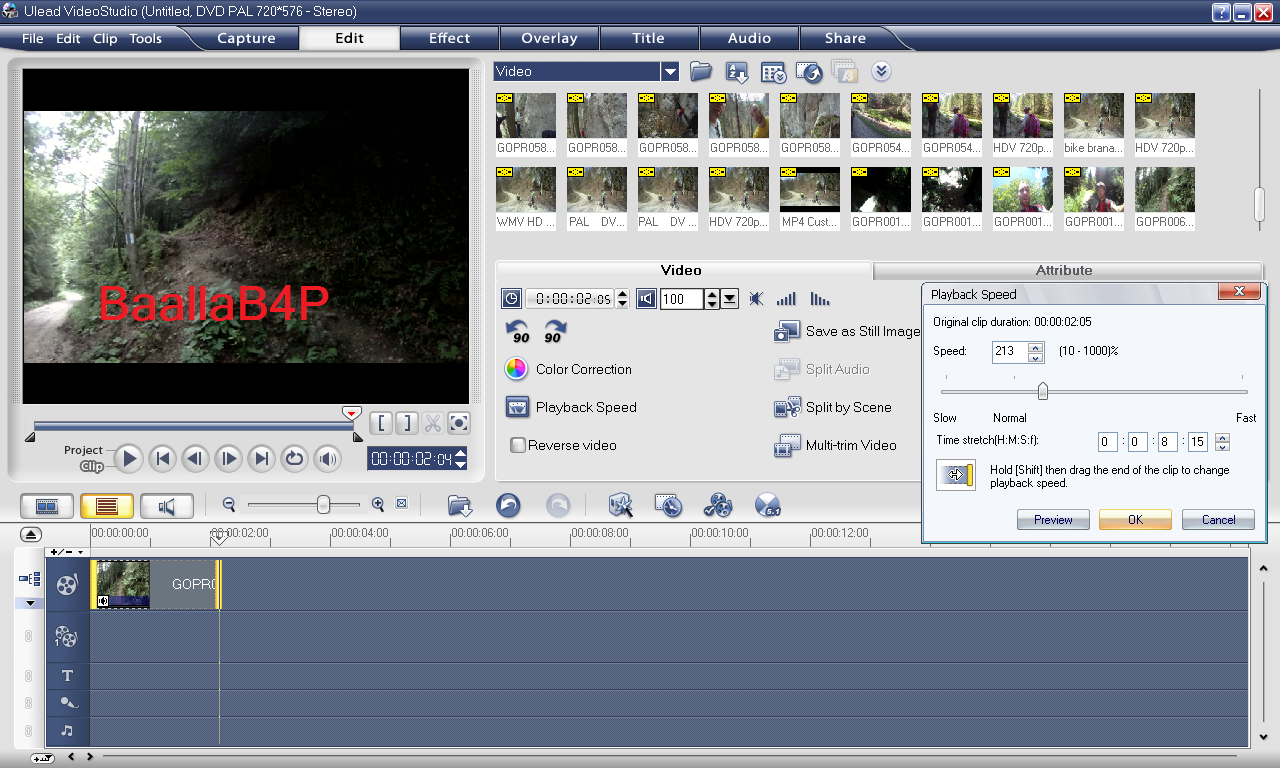Apply the Fade-in audio icon

[787, 298]
